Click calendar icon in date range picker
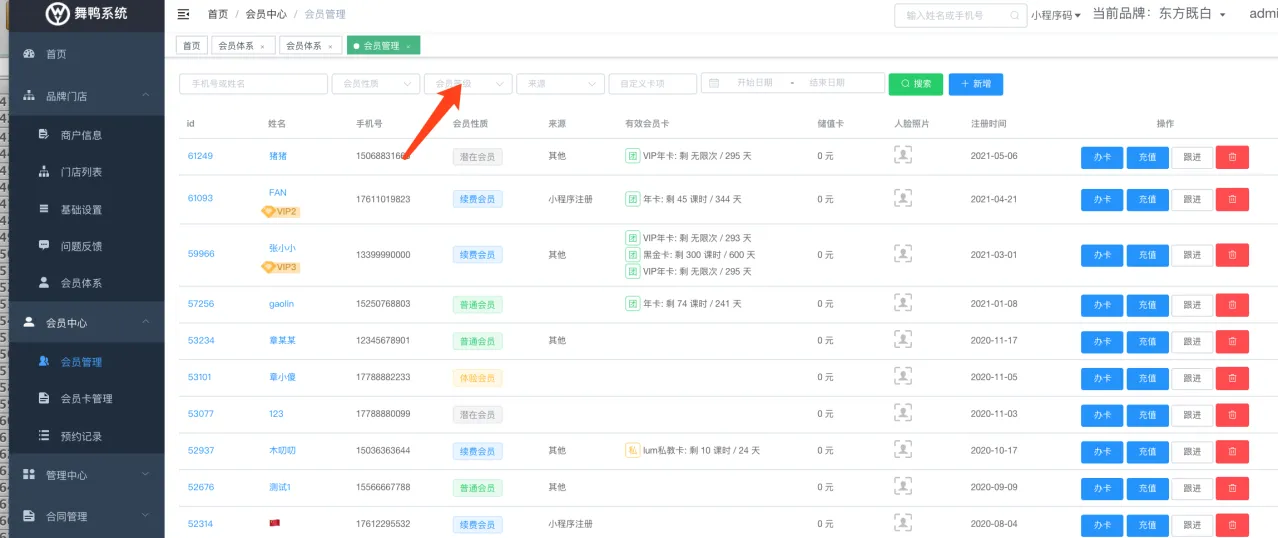Image resolution: width=1278 pixels, height=538 pixels. 714,84
